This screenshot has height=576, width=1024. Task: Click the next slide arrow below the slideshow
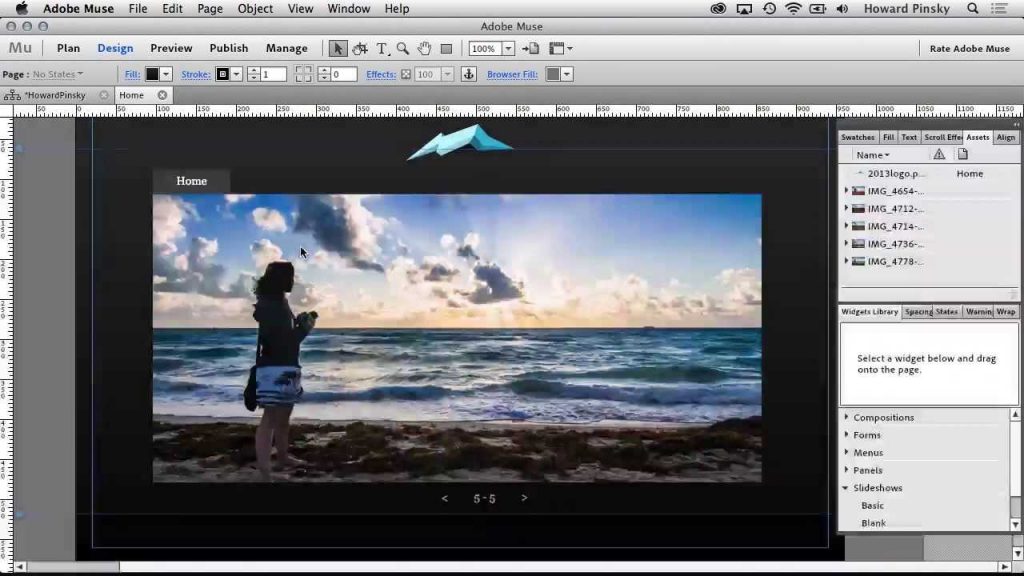pos(524,498)
